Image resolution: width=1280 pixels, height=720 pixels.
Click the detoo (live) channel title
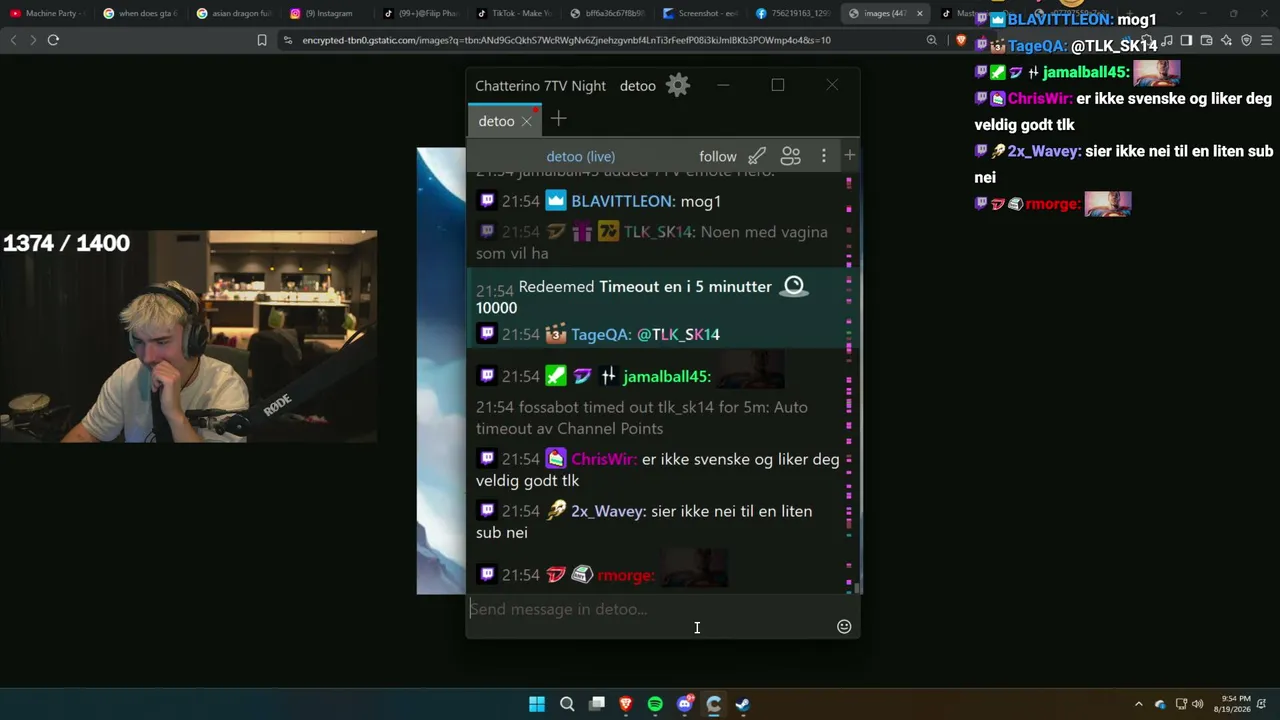coord(580,156)
